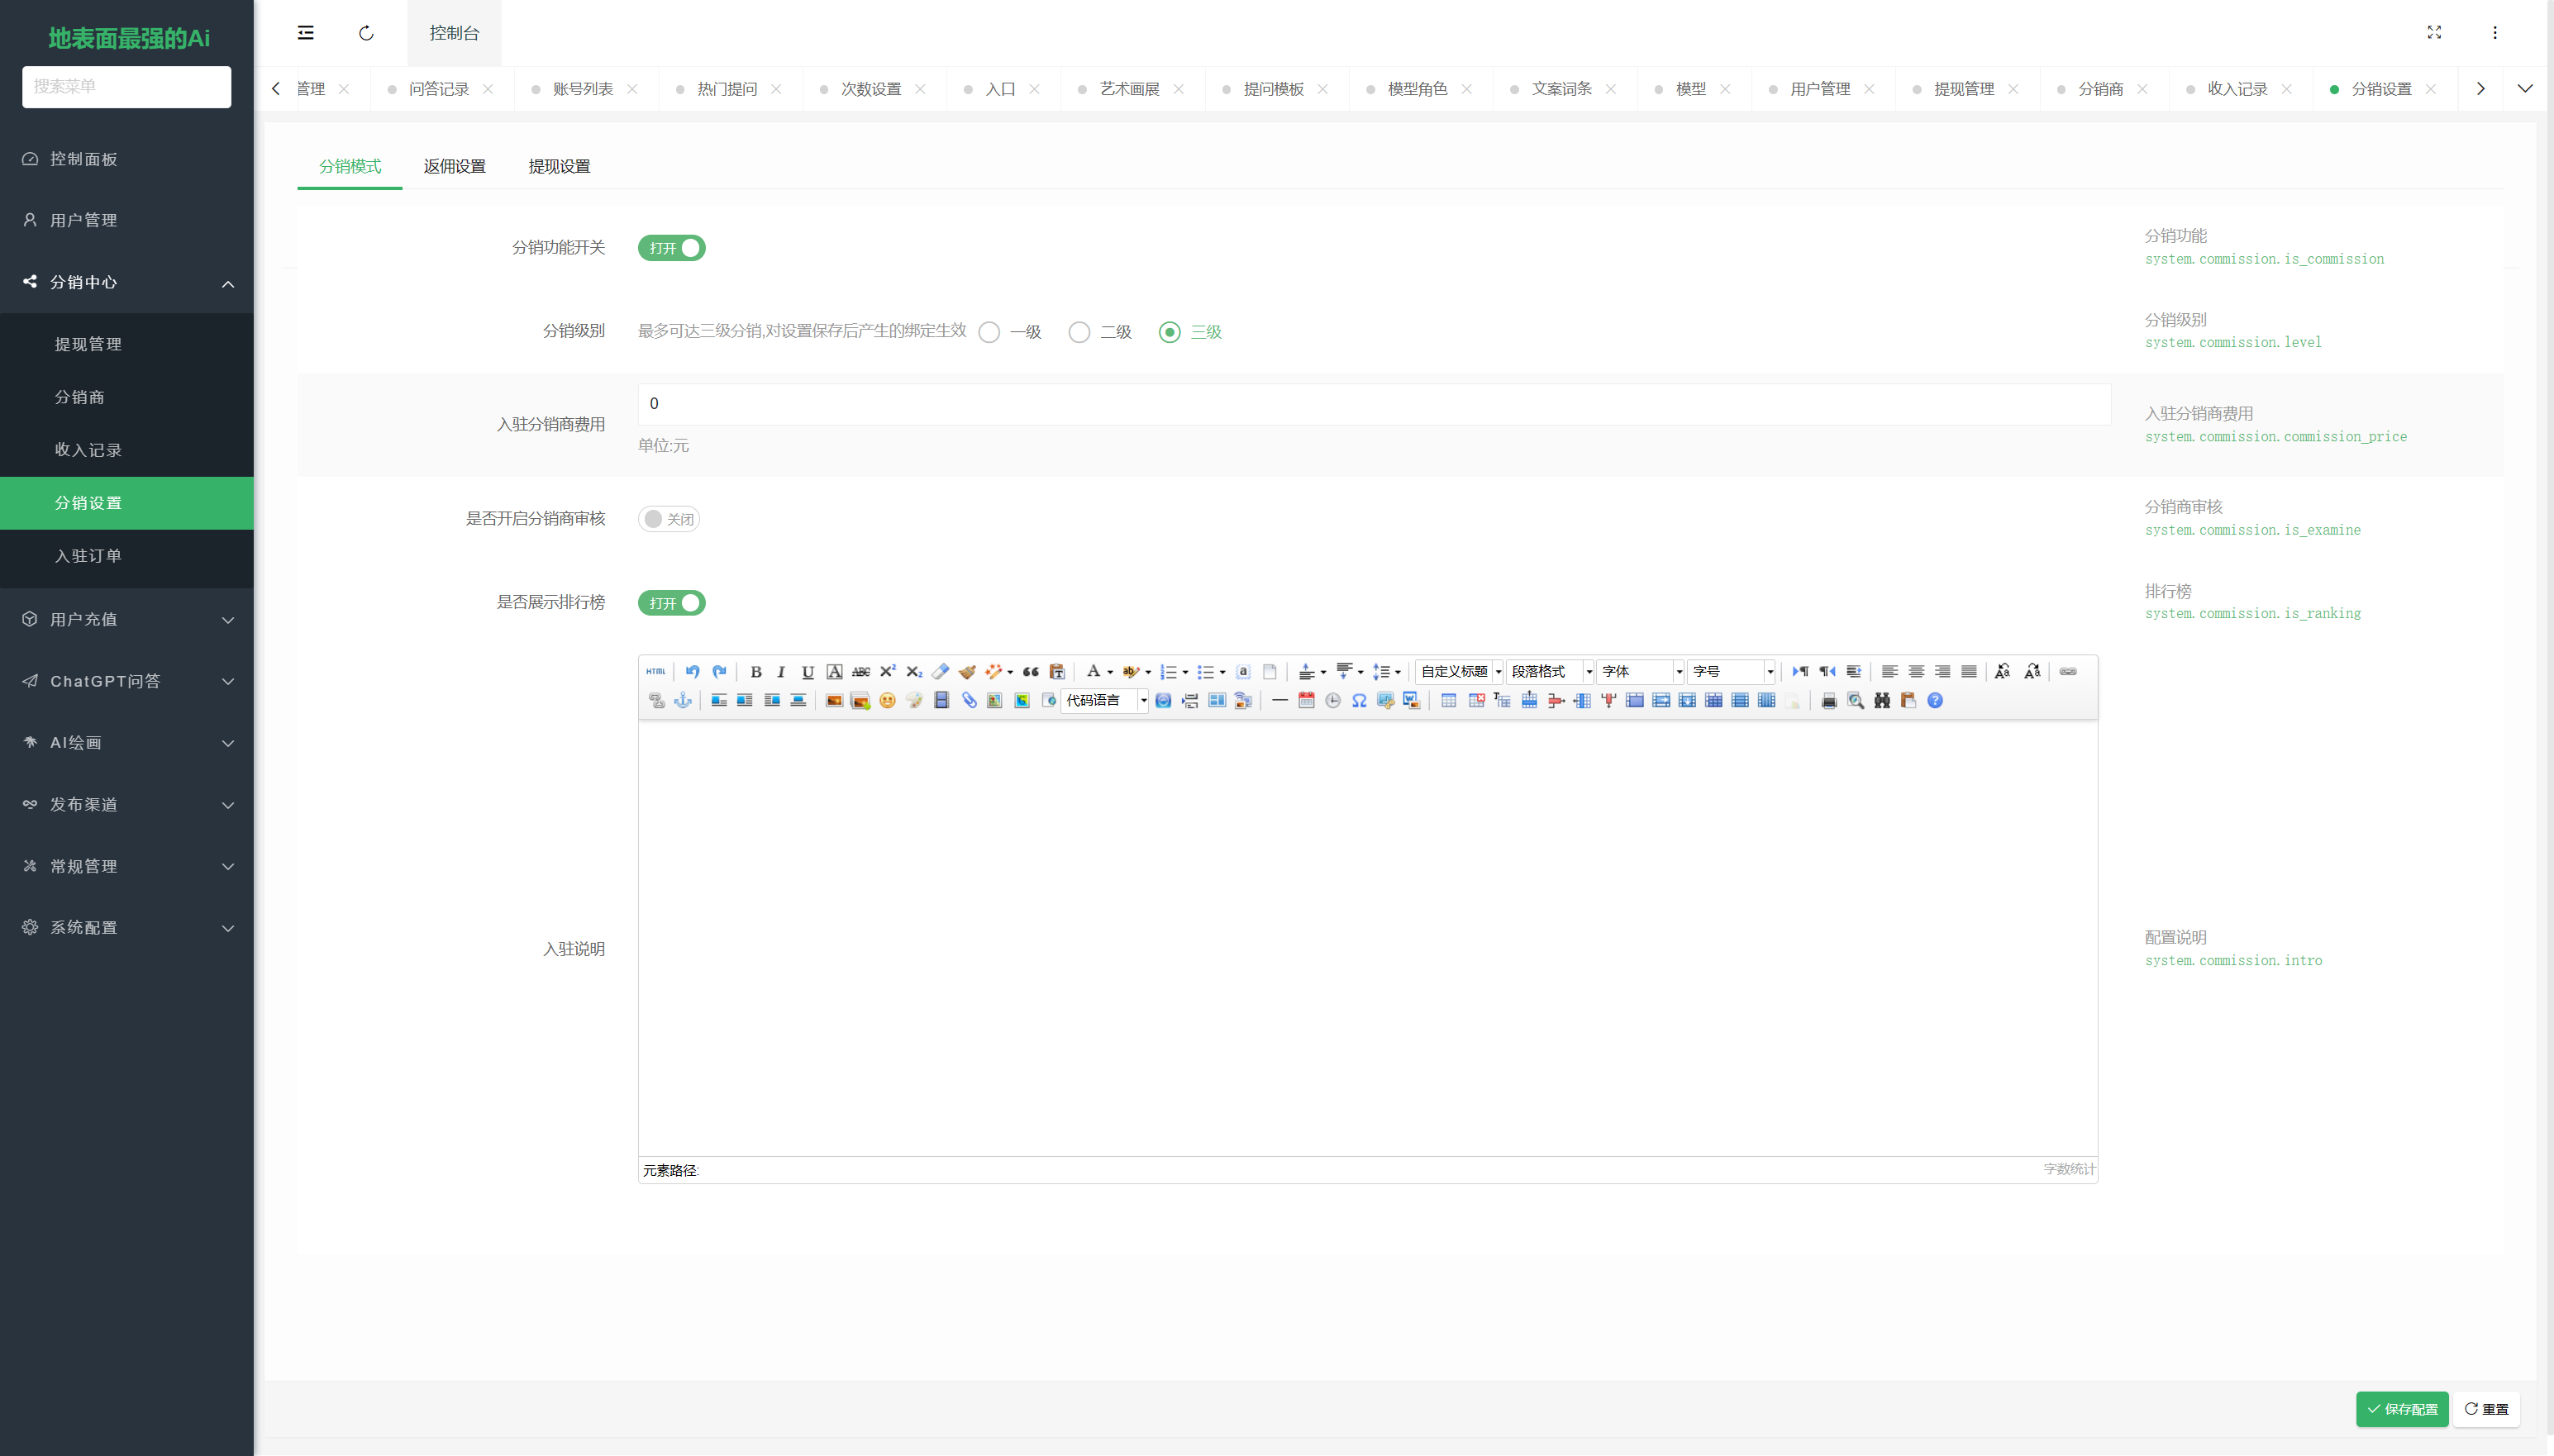
Task: Click the binoculars search-replace icon
Action: (x=1882, y=701)
